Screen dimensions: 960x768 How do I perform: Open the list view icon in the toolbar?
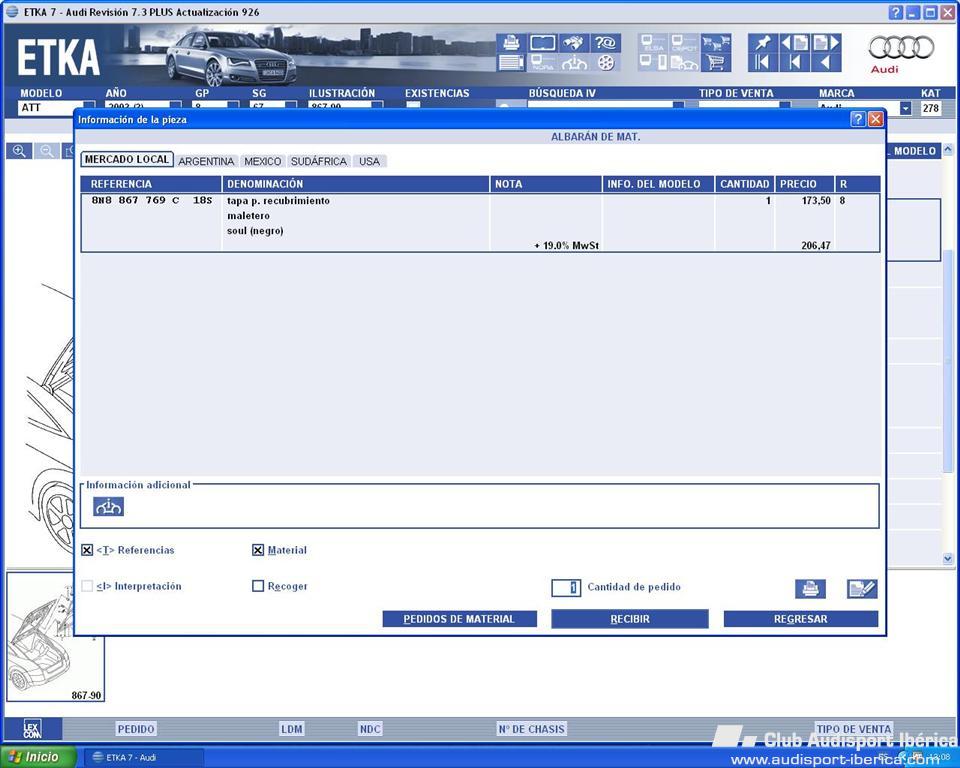tap(511, 62)
